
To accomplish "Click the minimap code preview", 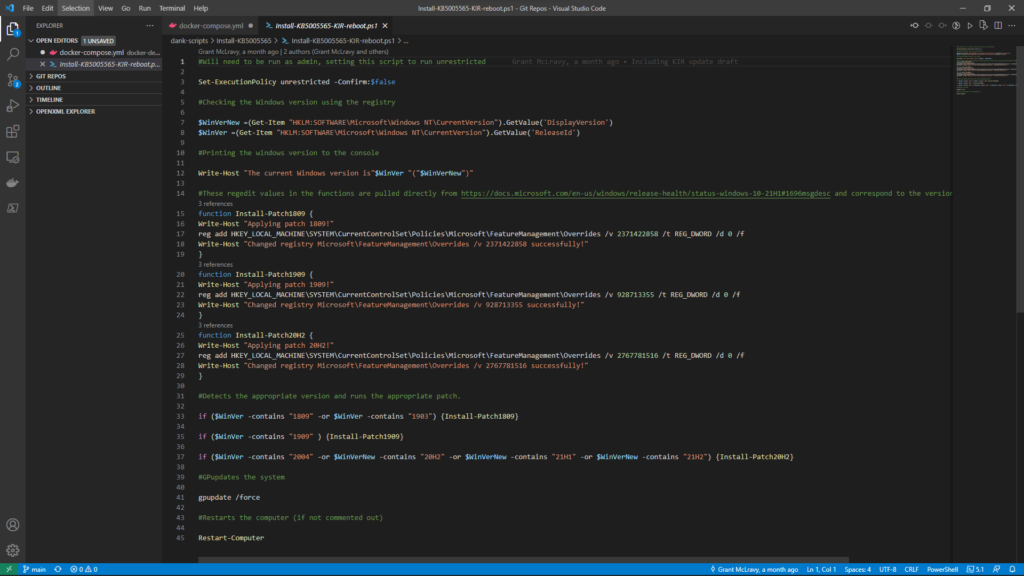I will click(982, 70).
